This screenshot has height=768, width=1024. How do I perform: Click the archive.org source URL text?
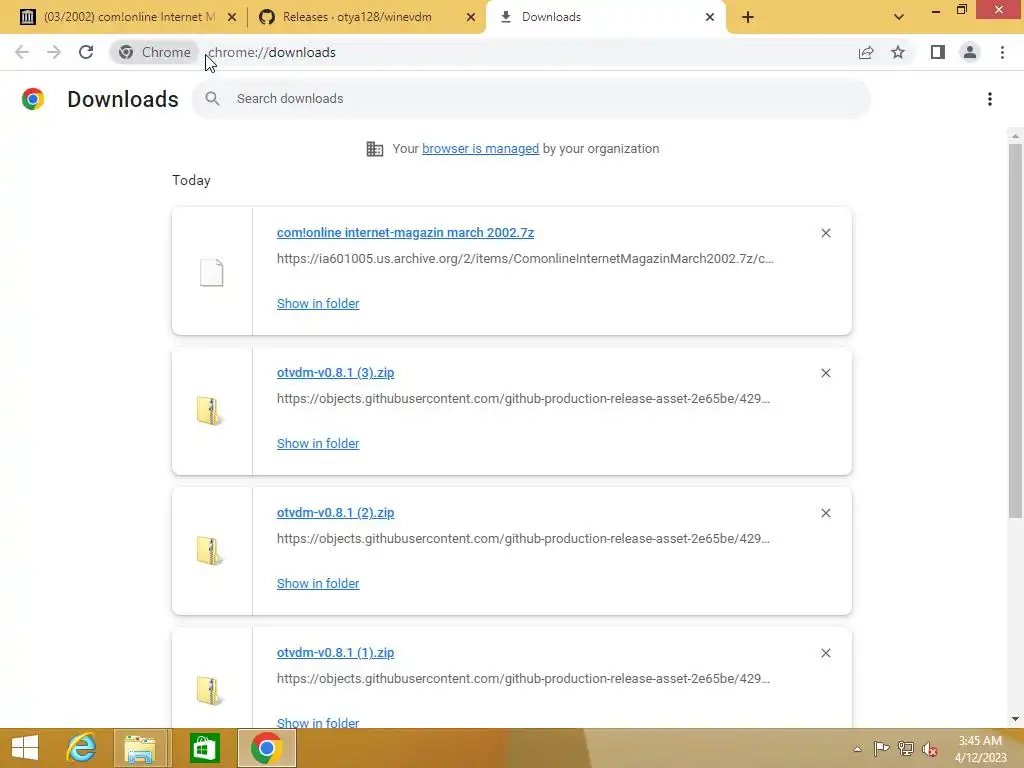tap(524, 259)
